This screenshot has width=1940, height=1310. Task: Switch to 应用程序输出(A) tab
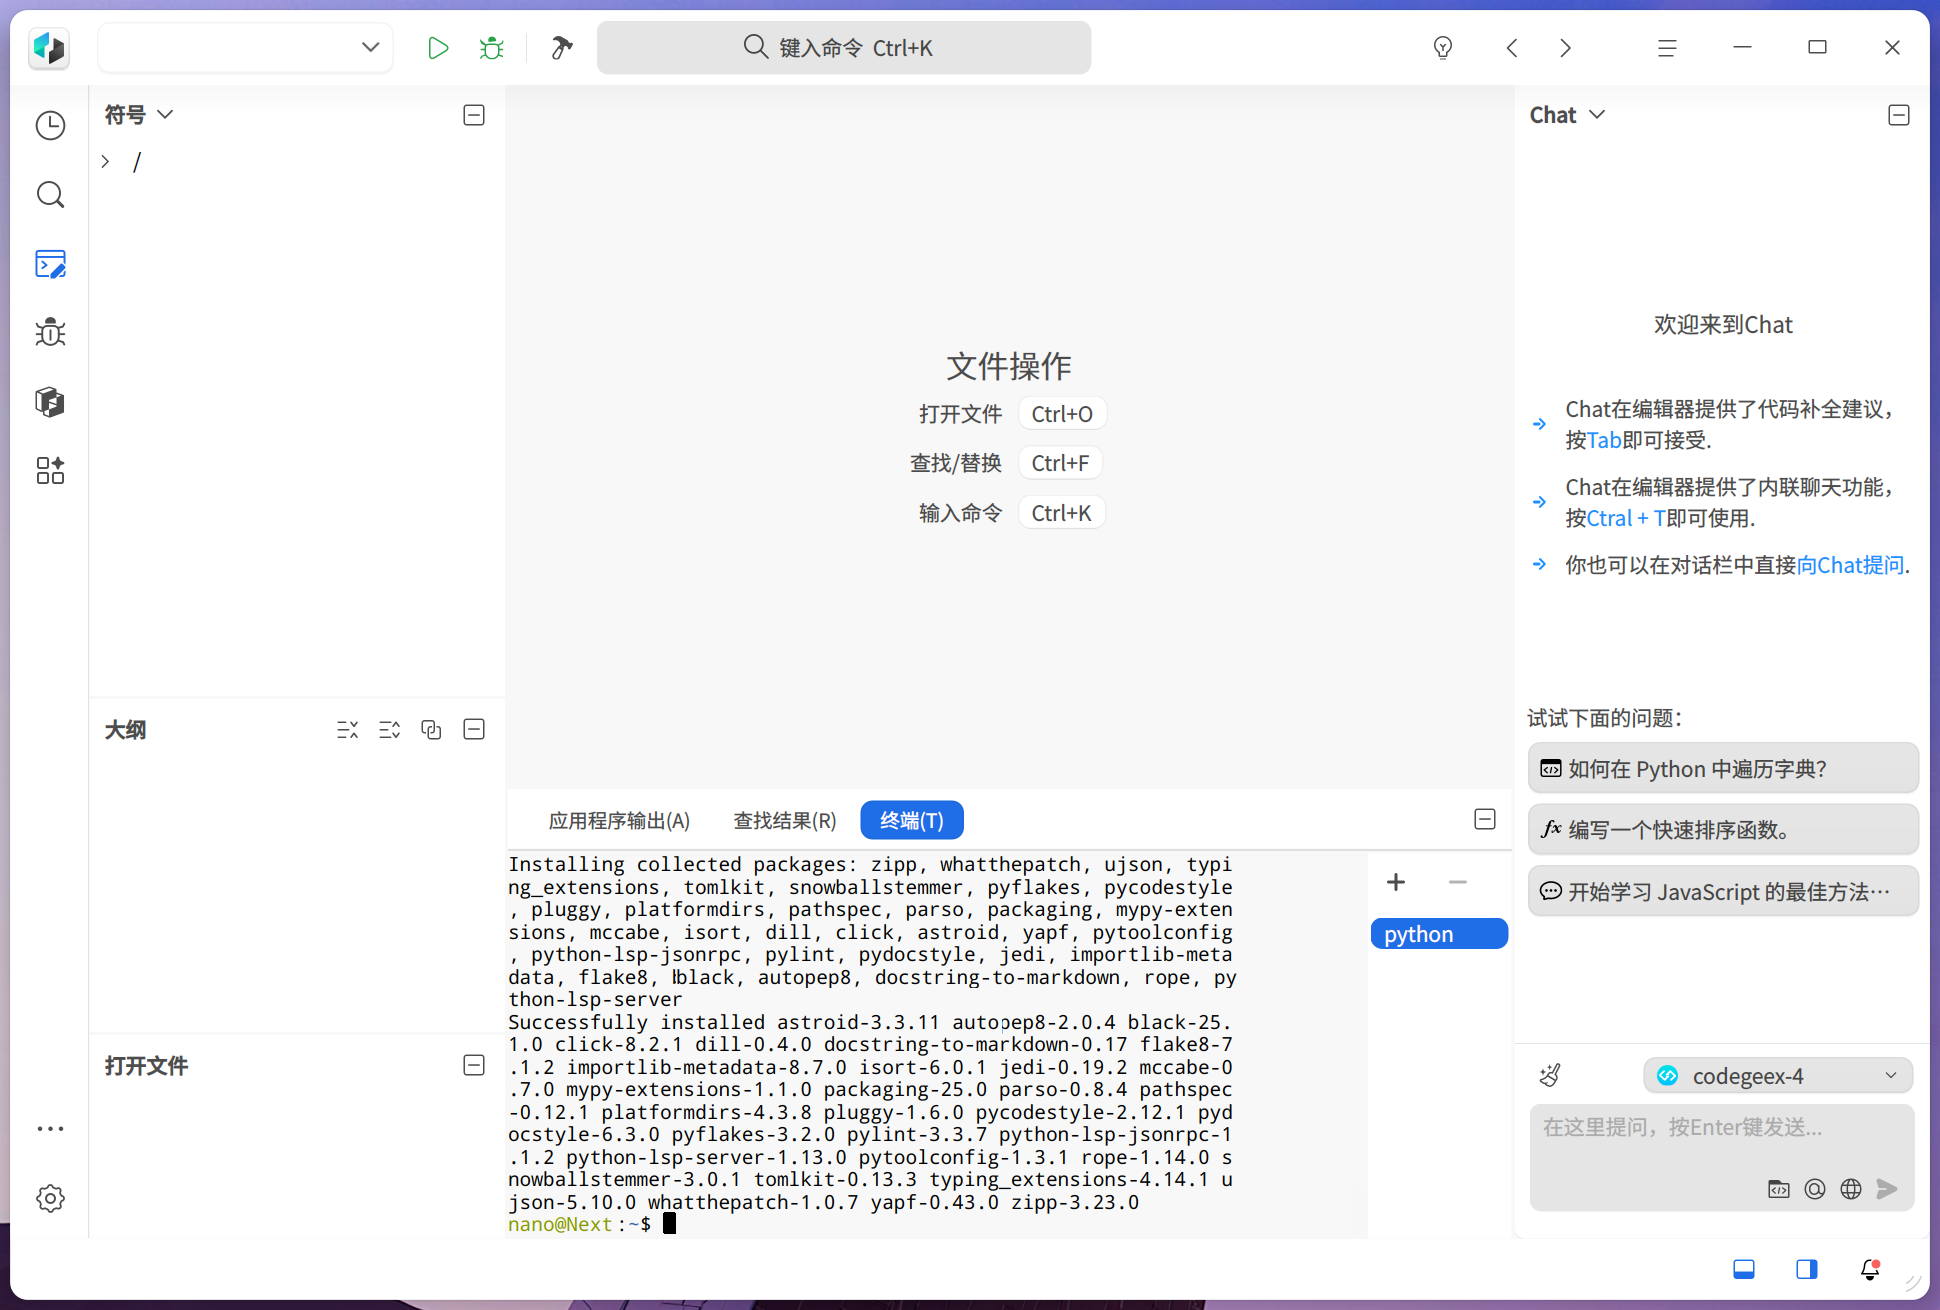[x=619, y=821]
